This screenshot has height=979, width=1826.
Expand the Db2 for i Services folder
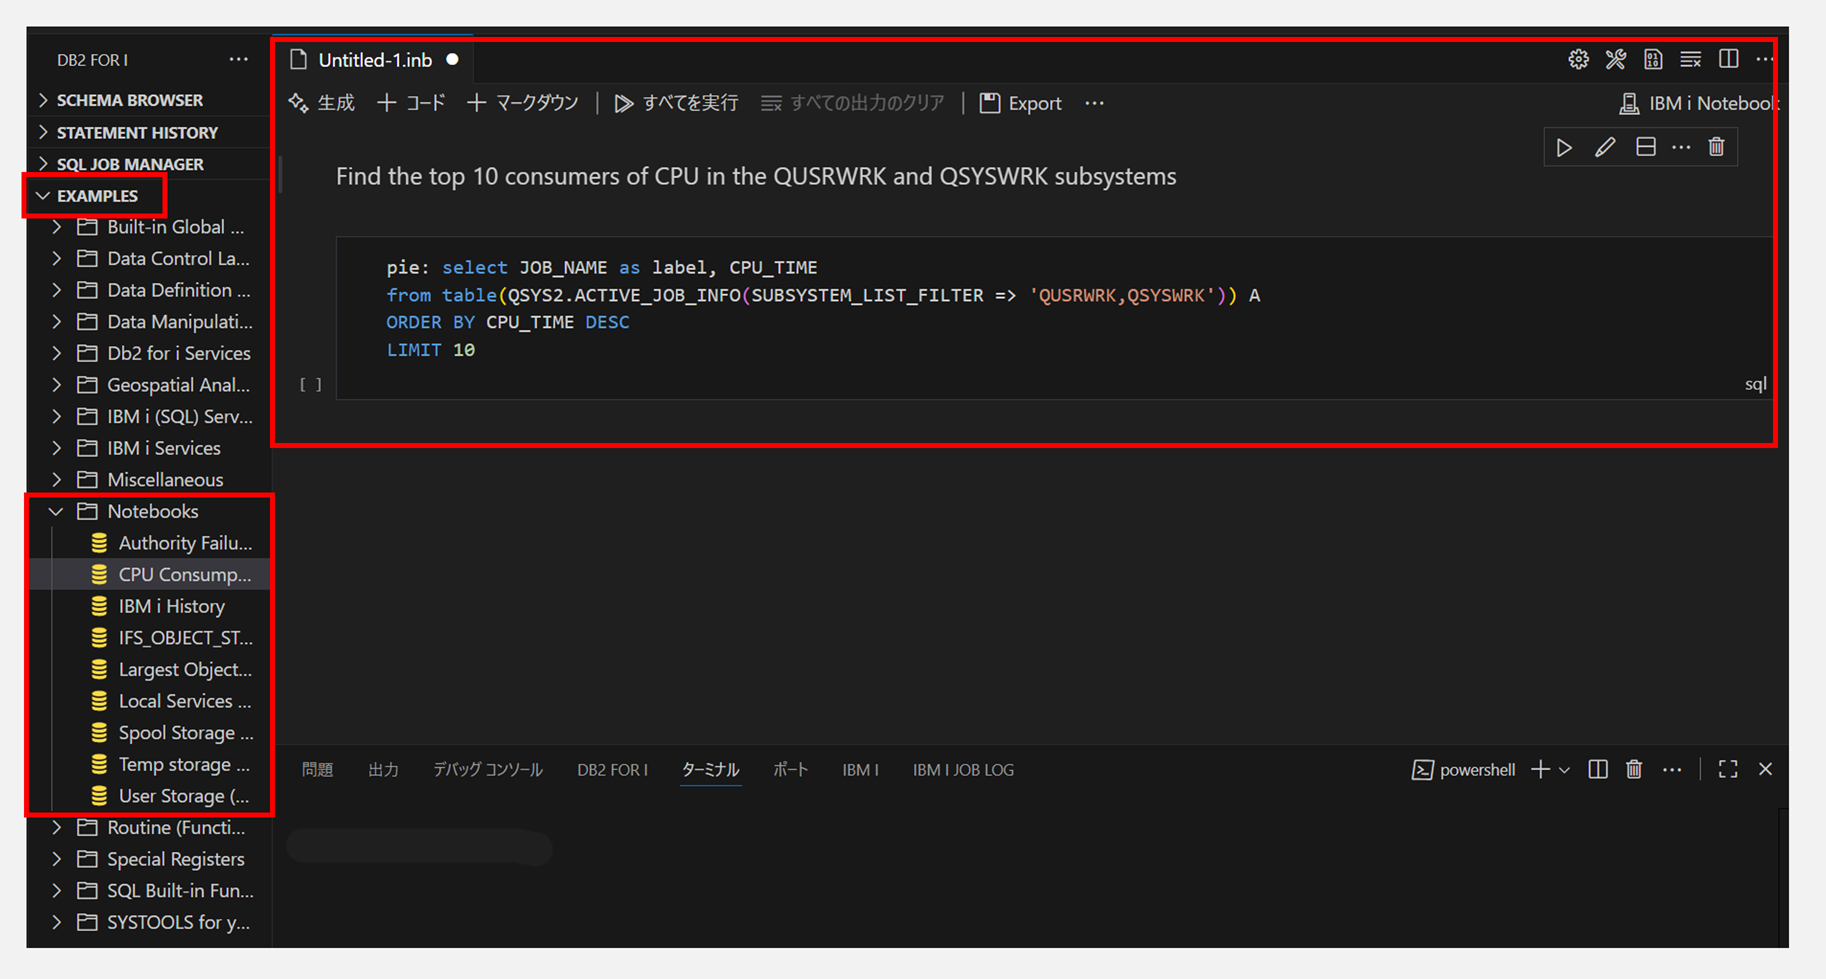[150, 353]
